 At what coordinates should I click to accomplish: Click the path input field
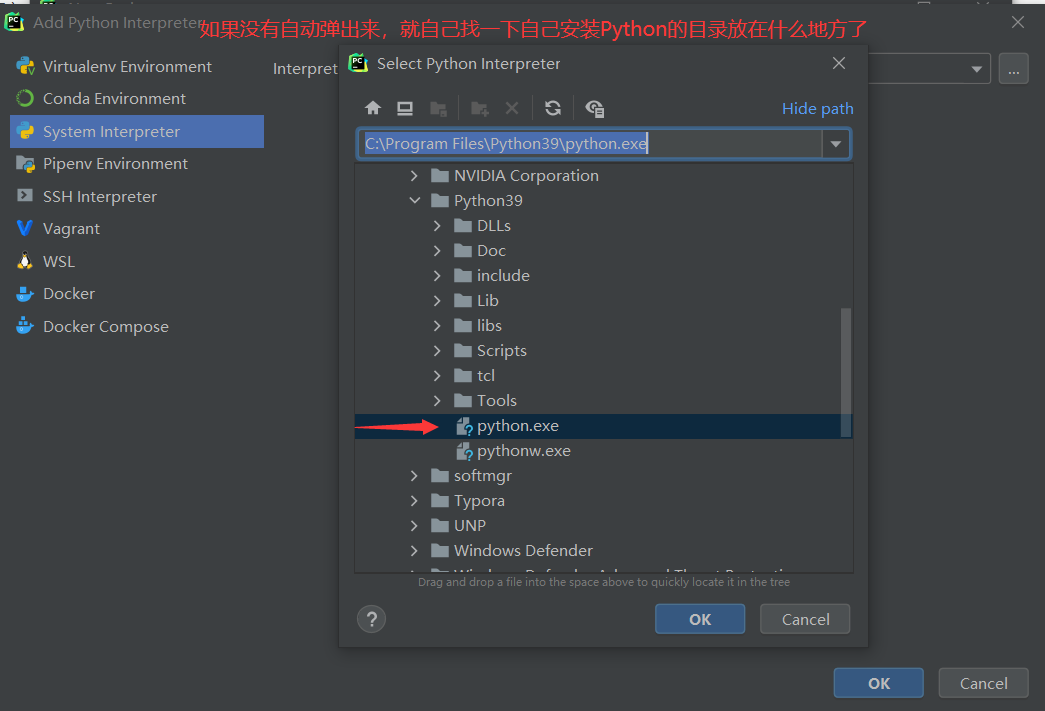(590, 143)
